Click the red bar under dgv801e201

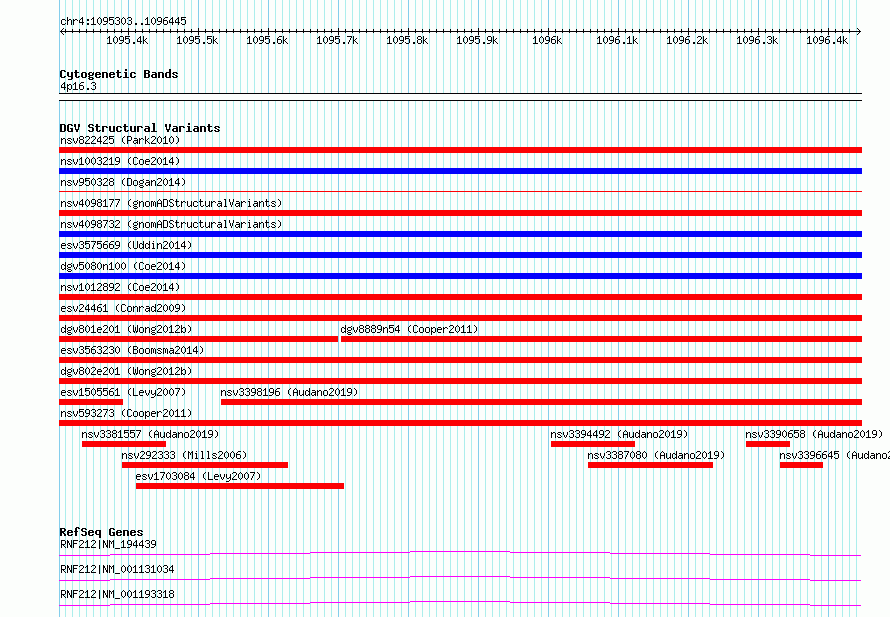[198, 339]
